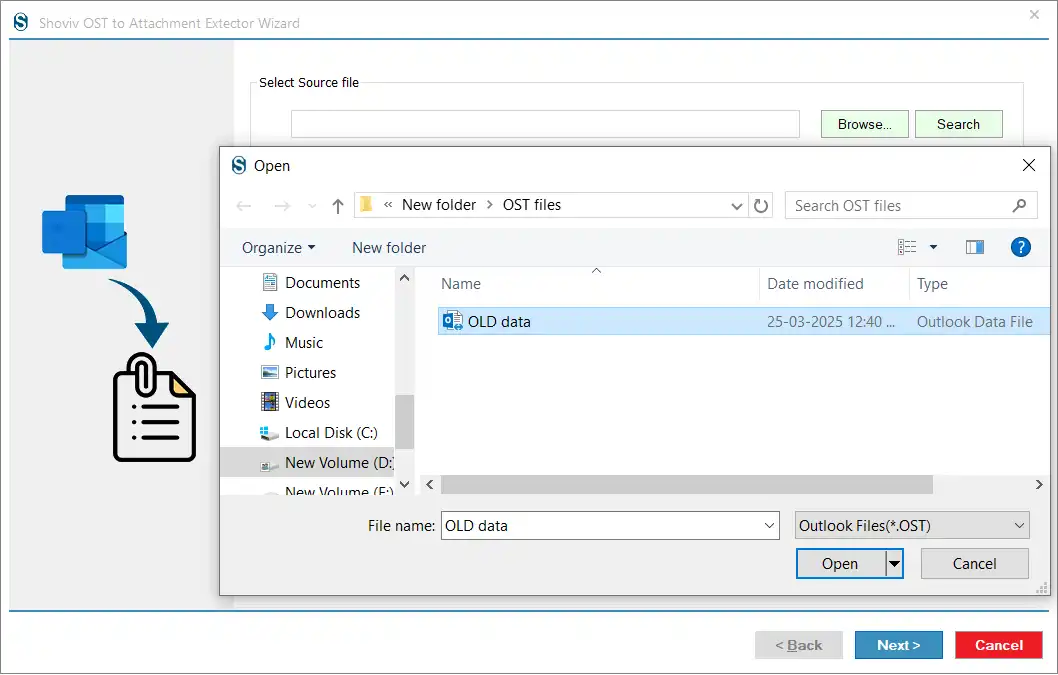The image size is (1058, 675).
Task: Click the horizontal scrollbar right arrow
Action: (1038, 484)
